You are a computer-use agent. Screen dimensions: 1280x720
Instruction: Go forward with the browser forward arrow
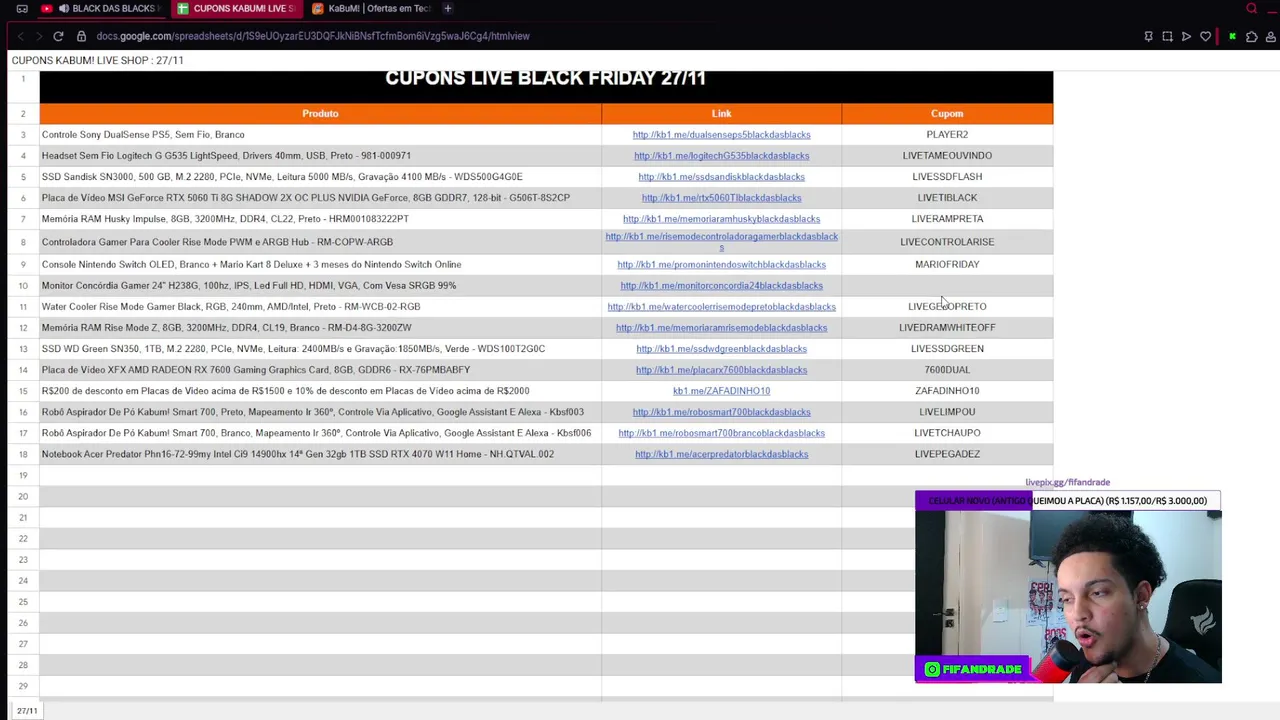[39, 36]
